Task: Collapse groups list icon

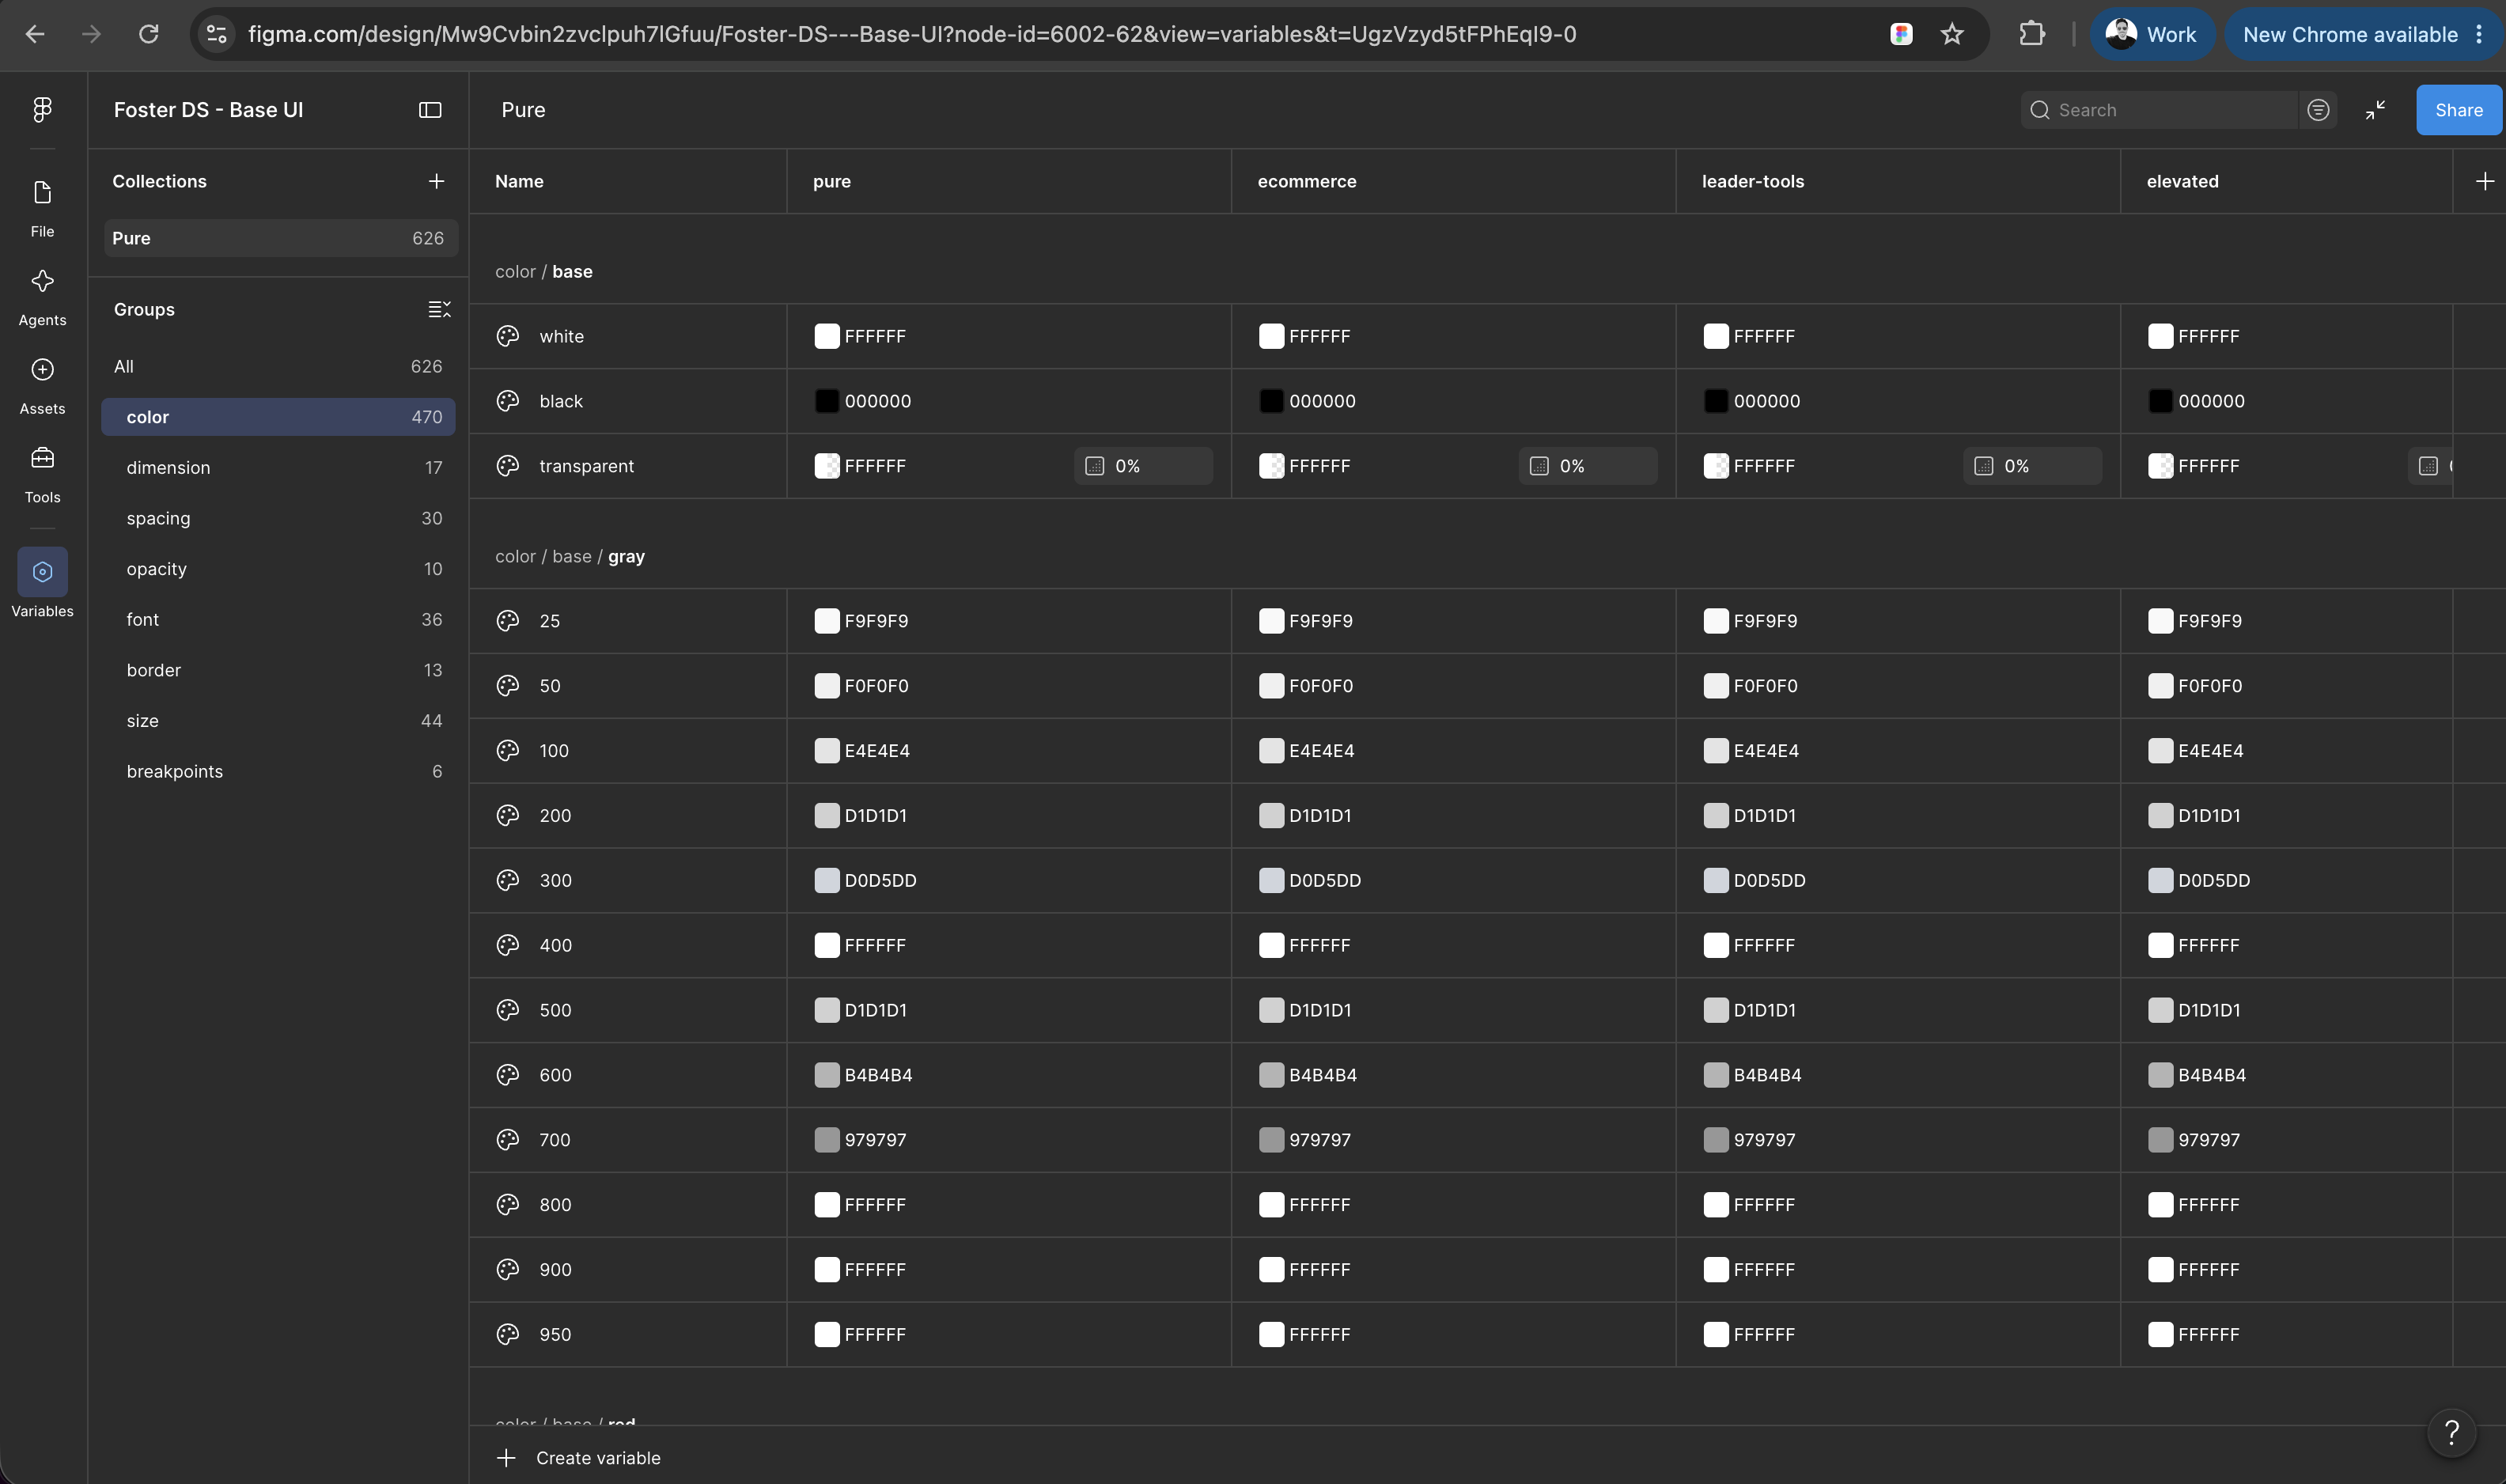Action: pyautogui.click(x=439, y=309)
